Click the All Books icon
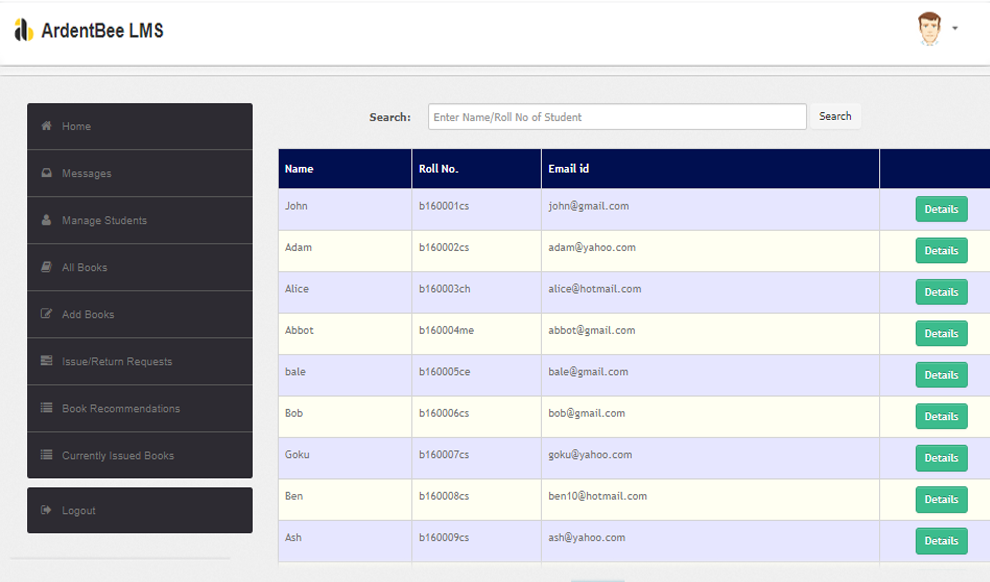Viewport: 990px width, 582px height. 46,267
